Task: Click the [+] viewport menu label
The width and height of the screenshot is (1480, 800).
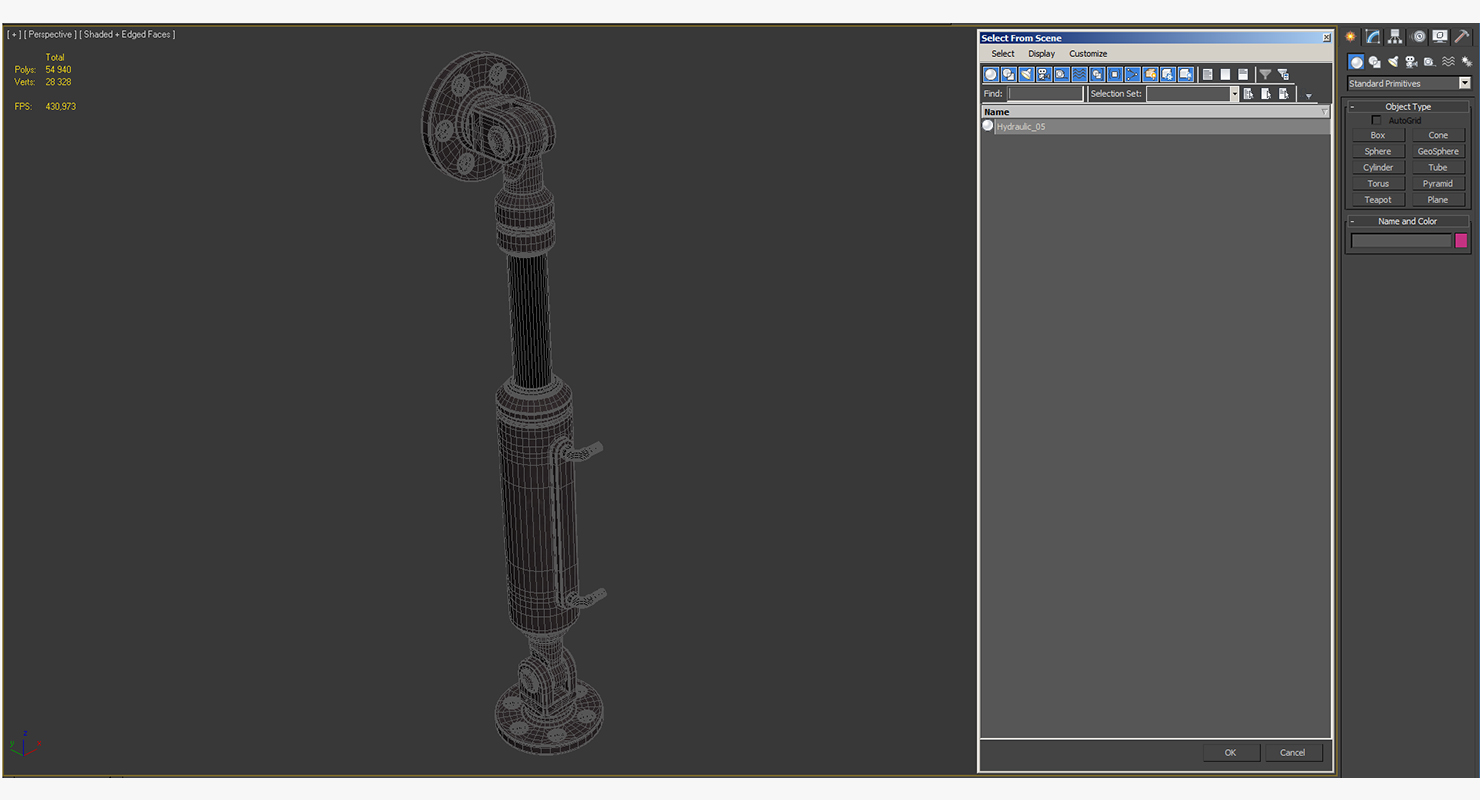Action: [x=13, y=34]
